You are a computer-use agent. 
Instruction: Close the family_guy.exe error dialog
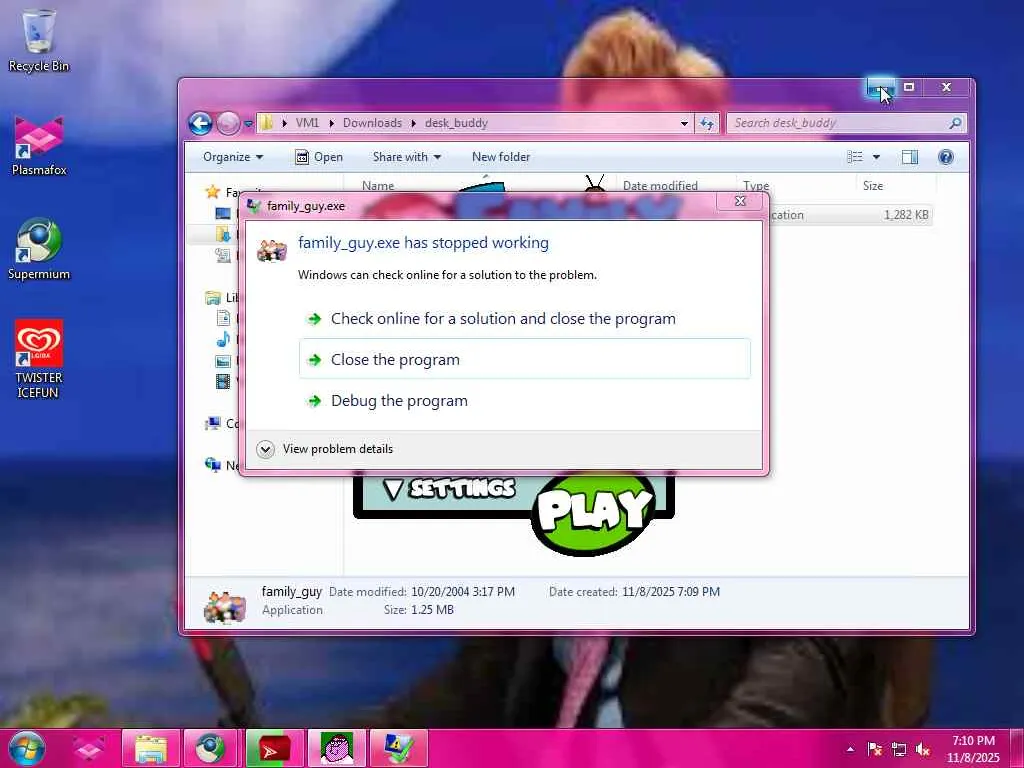[x=740, y=201]
